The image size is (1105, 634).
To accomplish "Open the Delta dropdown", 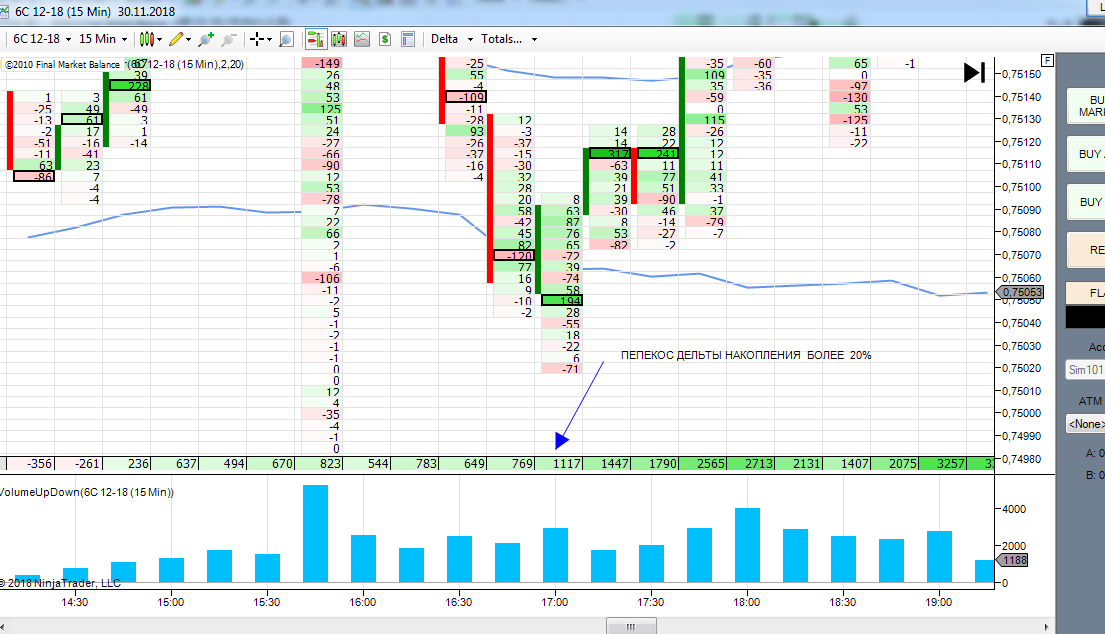I will coord(452,39).
